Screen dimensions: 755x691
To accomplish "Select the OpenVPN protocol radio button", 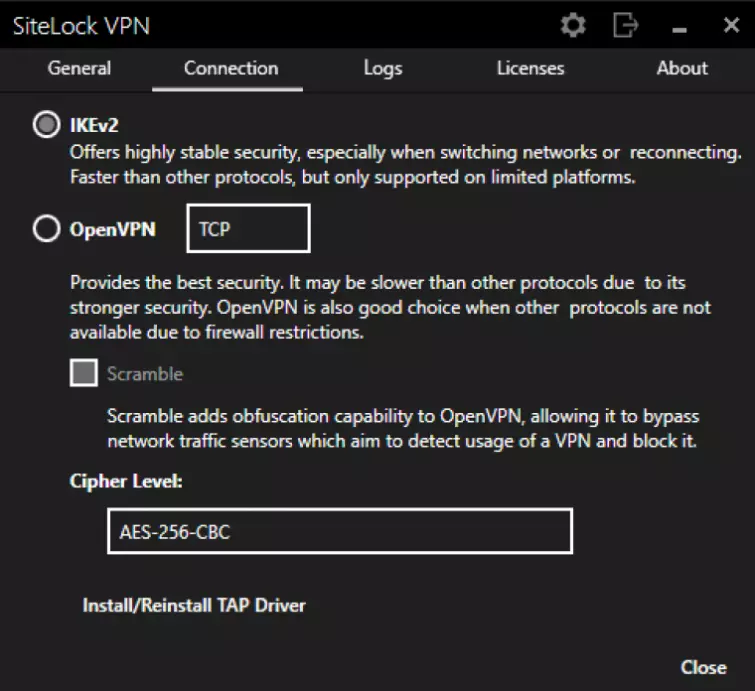I will [x=47, y=229].
